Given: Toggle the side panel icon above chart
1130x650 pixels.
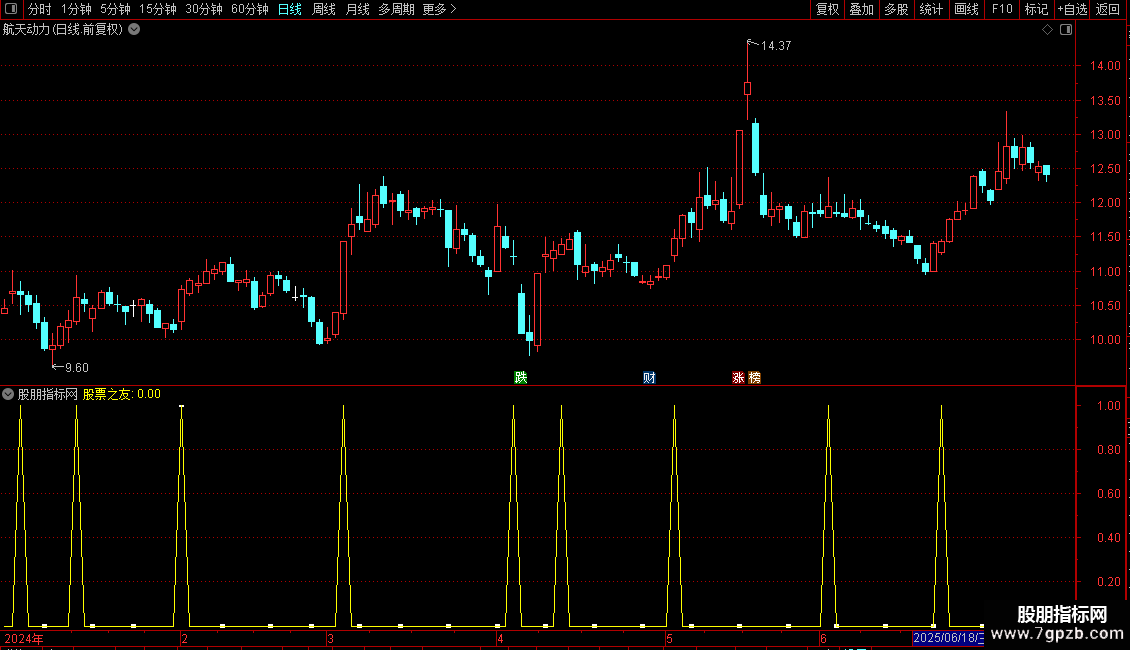Looking at the screenshot, I should click(x=1066, y=30).
